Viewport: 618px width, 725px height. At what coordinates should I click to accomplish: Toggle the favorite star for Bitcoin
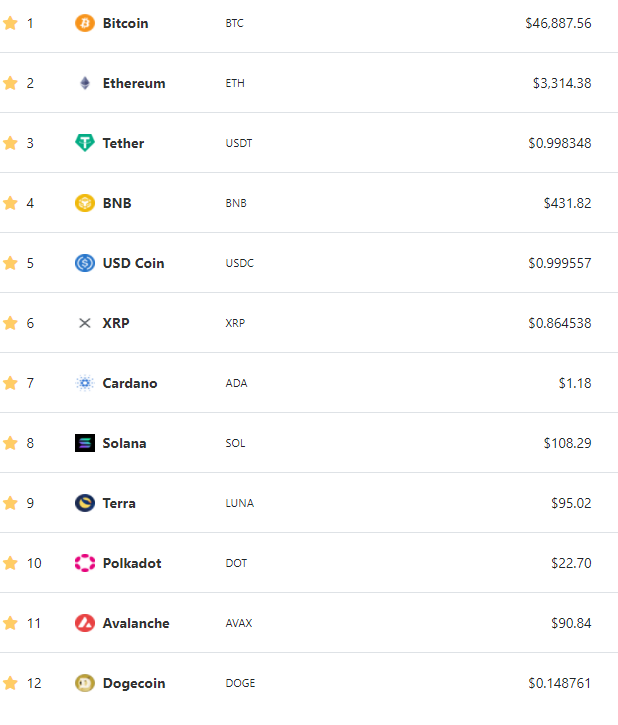coord(10,23)
